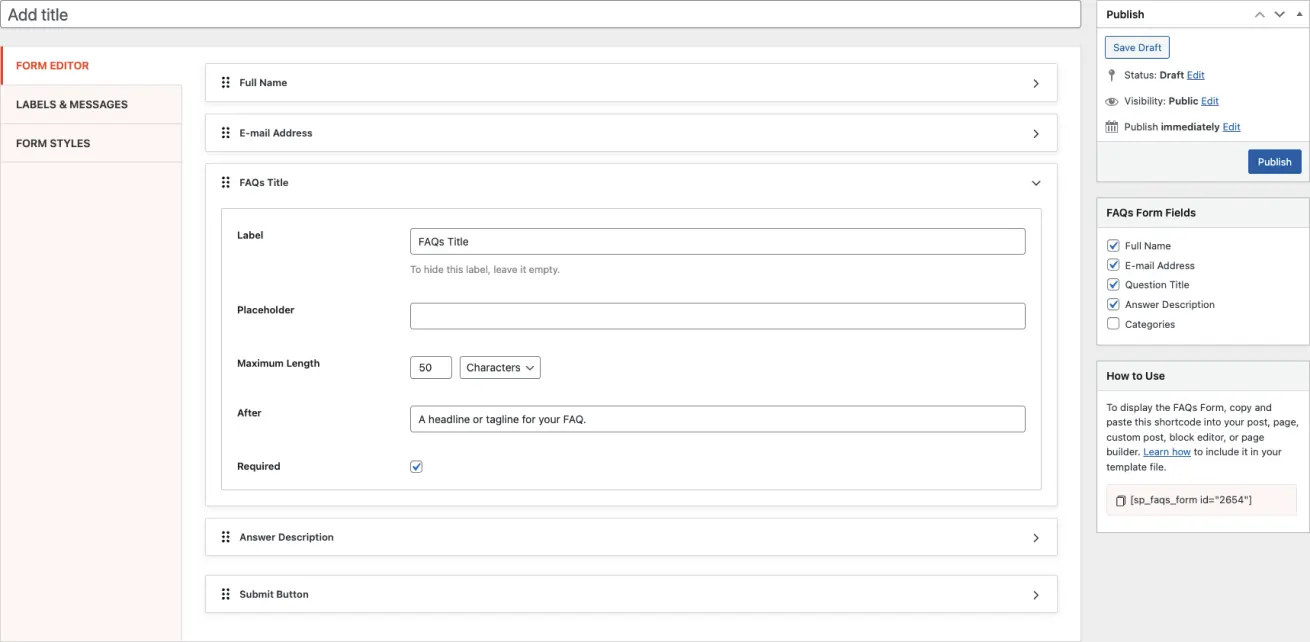The image size is (1310, 642).
Task: Click Save Draft
Action: point(1137,48)
